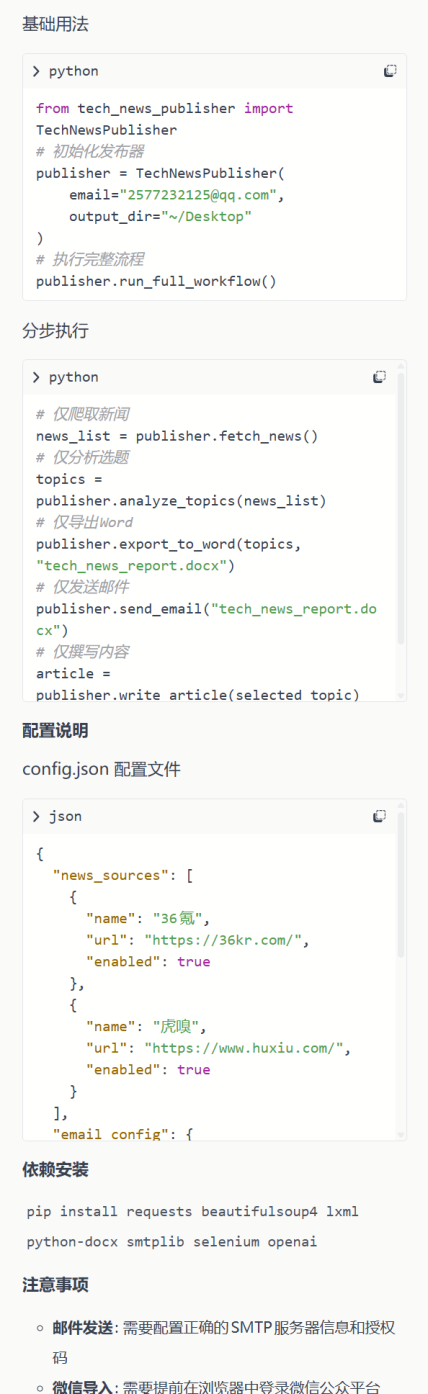Click the comment # 仅分析选题
Viewport: 428px width, 1394px height.
coord(82,457)
